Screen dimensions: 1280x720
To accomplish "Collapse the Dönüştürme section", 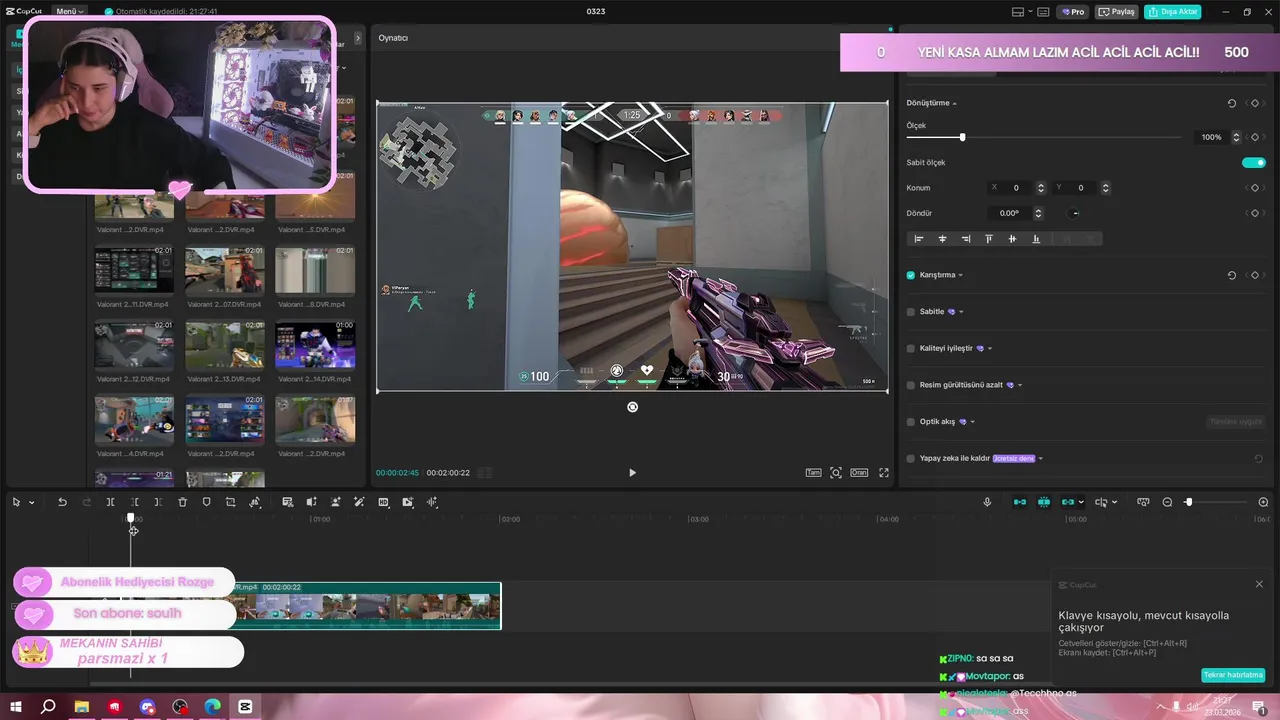I will coord(954,103).
